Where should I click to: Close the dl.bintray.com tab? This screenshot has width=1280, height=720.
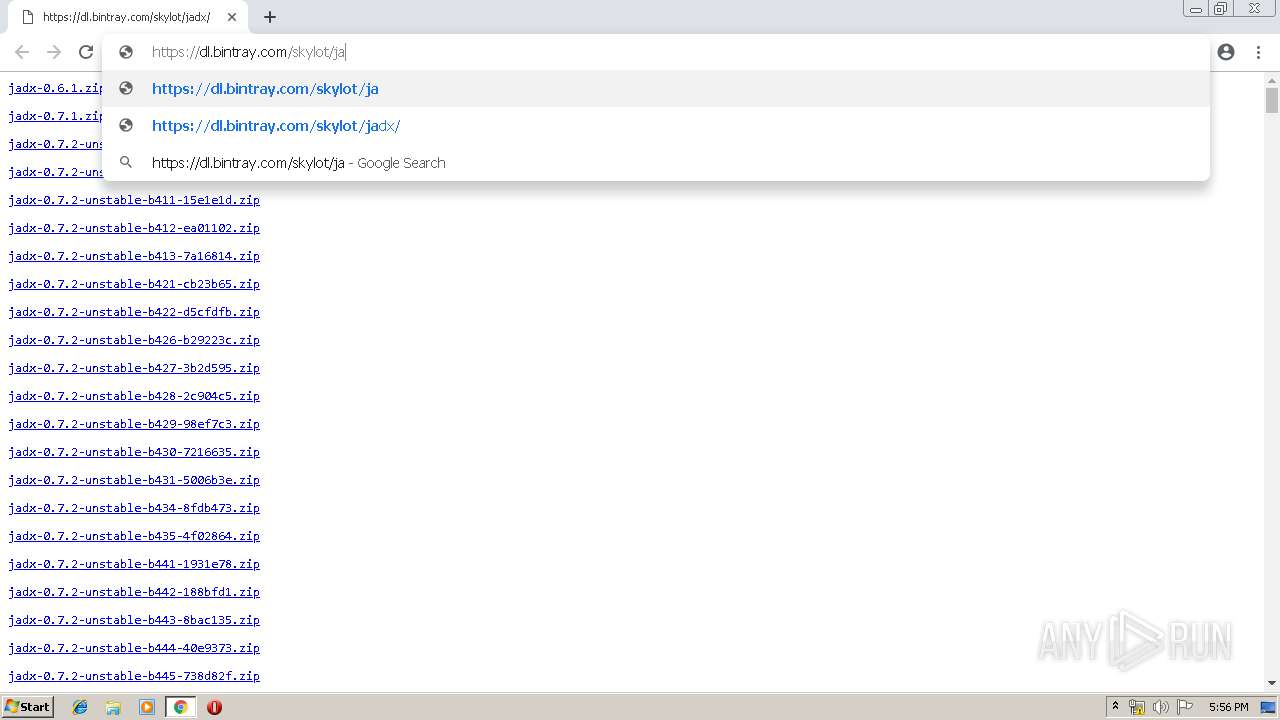[232, 17]
